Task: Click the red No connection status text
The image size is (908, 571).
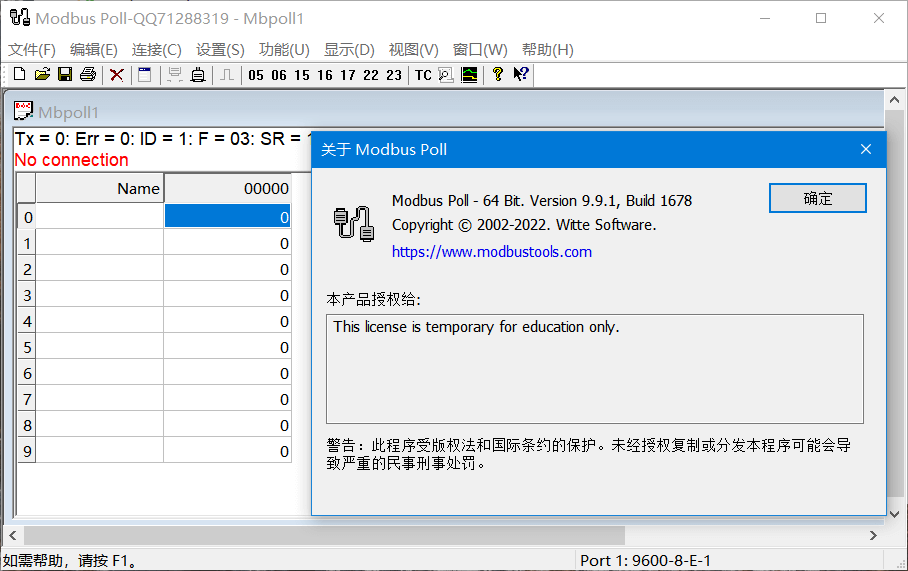Action: click(x=71, y=160)
